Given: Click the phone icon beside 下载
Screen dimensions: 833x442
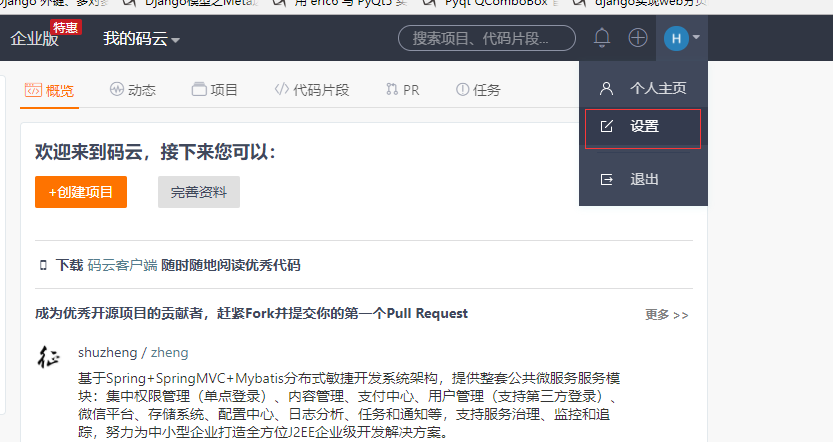Looking at the screenshot, I should click(x=43, y=265).
